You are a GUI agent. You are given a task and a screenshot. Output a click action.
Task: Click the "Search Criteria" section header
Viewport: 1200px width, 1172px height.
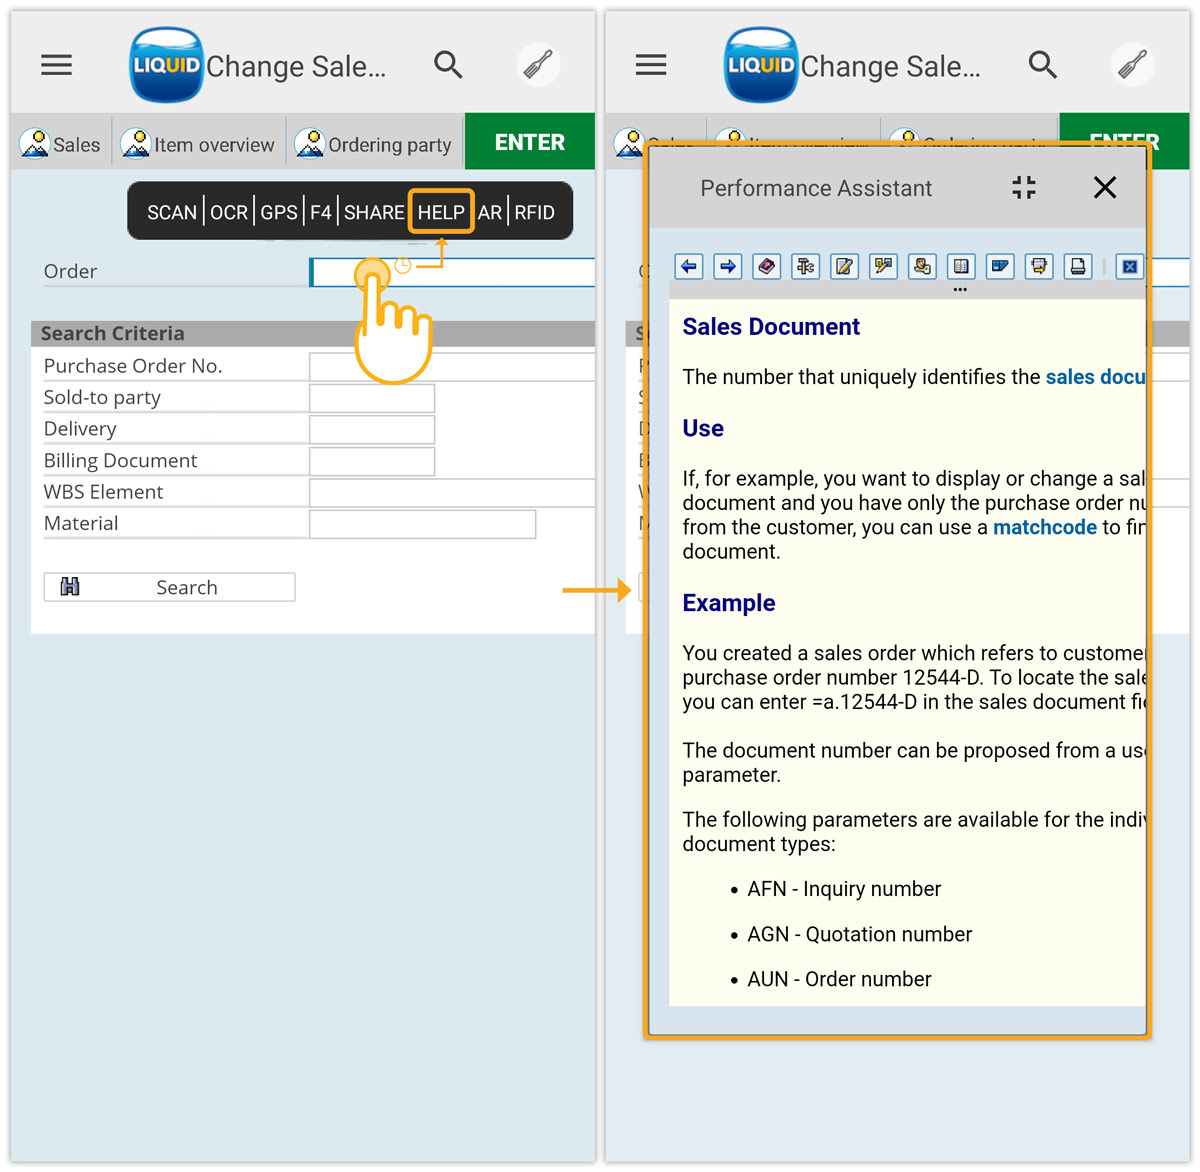pos(113,334)
